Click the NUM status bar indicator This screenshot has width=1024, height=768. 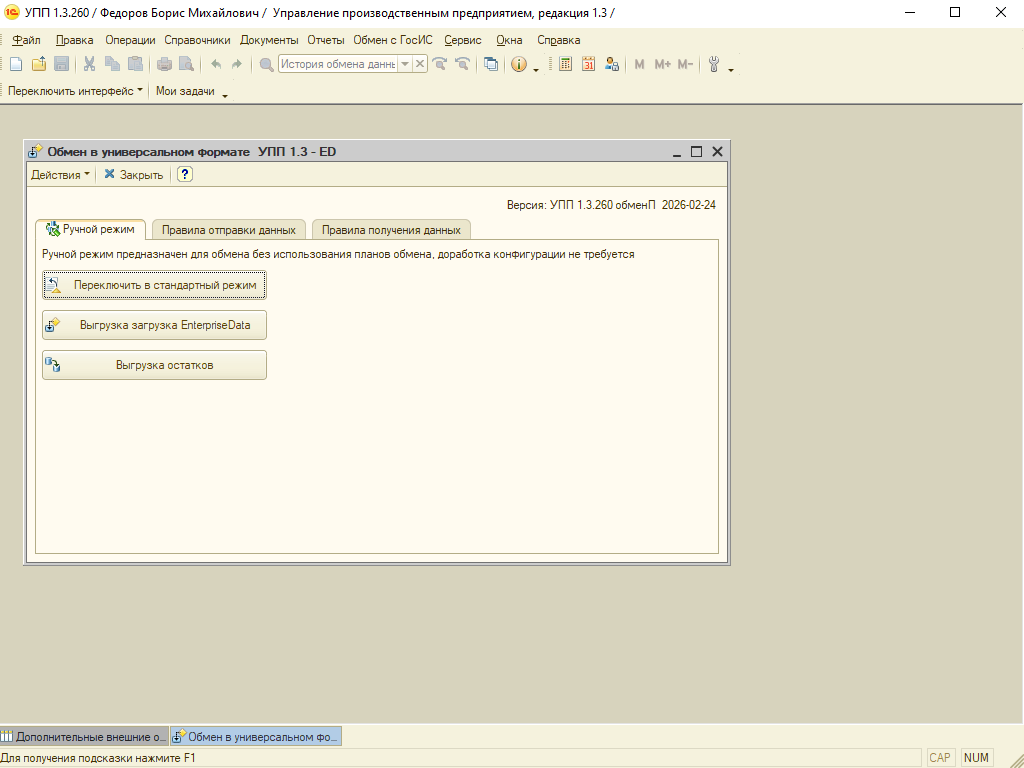(x=976, y=758)
